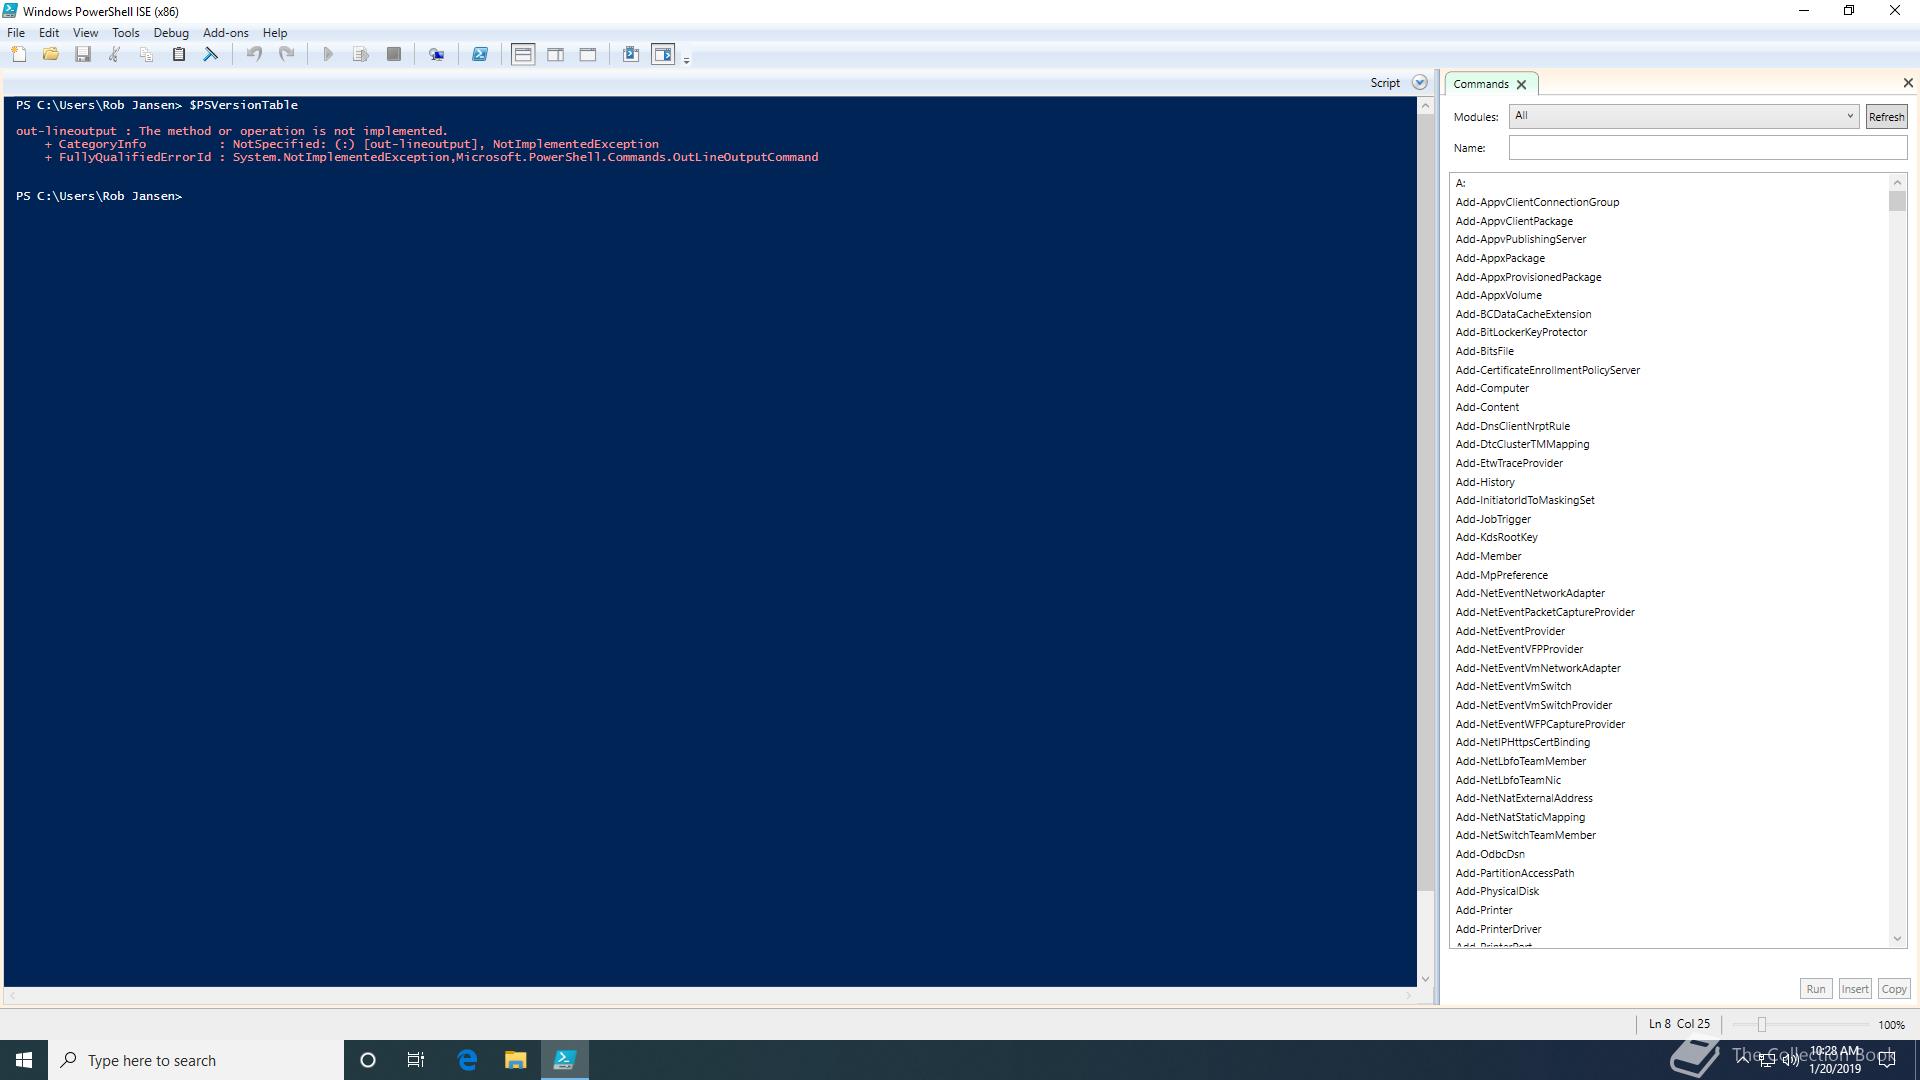Click the Insert button in the Commands pane
1920x1080 pixels.
1854,989
